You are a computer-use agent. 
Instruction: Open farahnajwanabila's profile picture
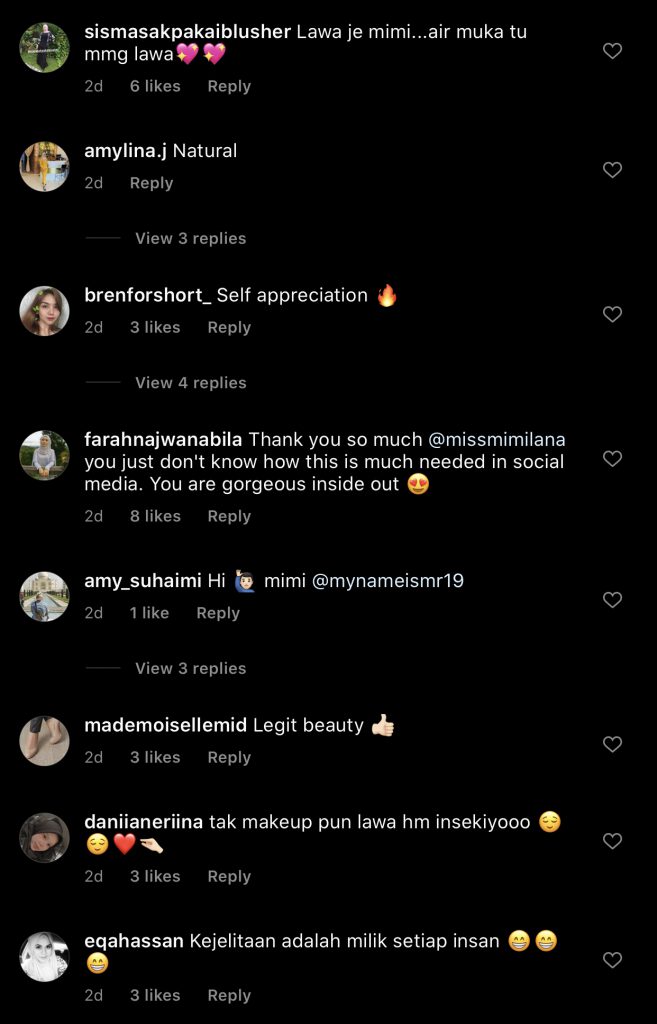pos(44,457)
